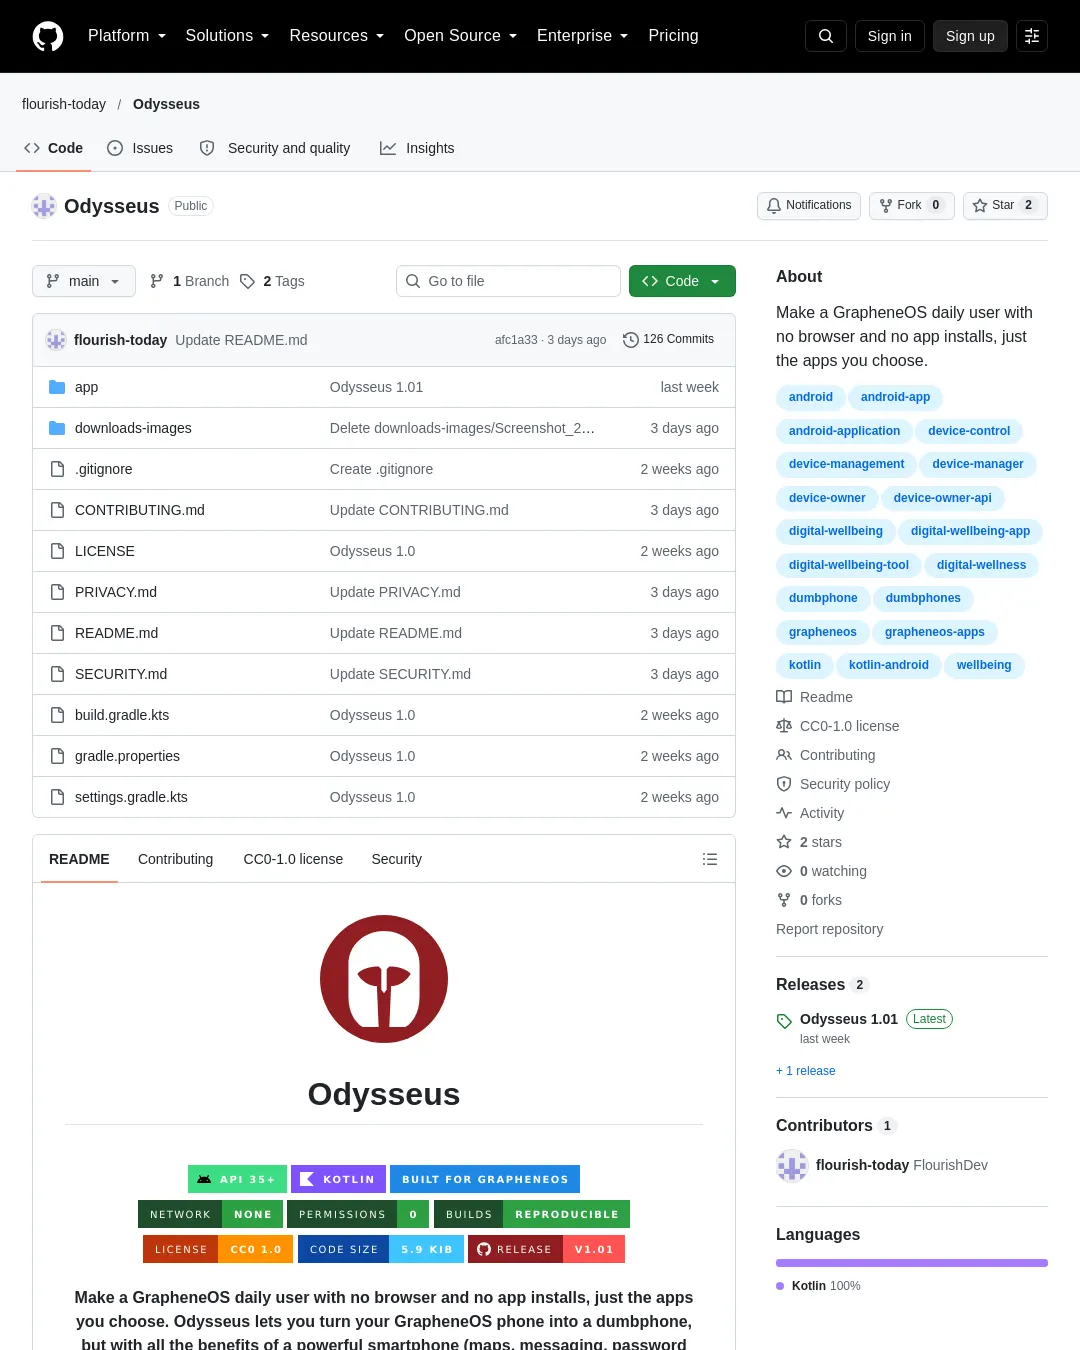Image resolution: width=1080 pixels, height=1350 pixels.
Task: Click the Kotlin language bar
Action: tap(912, 1263)
